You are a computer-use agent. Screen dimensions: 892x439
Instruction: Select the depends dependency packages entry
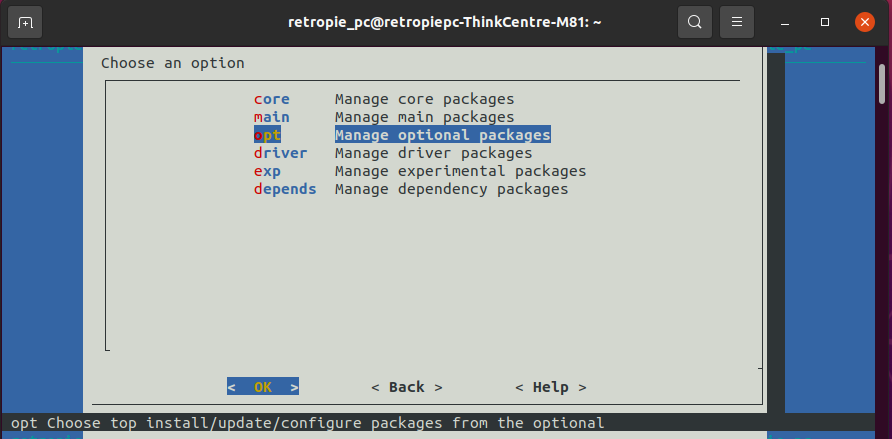pos(285,189)
